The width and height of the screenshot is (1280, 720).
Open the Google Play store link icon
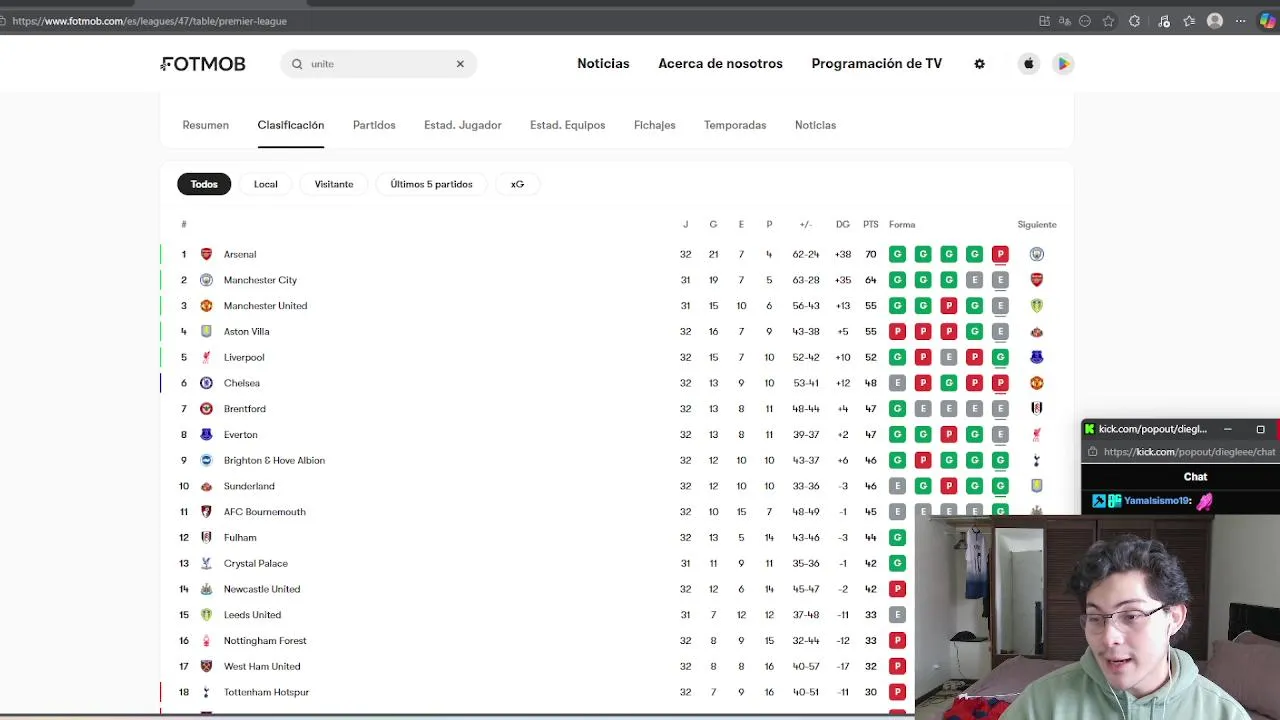point(1063,64)
